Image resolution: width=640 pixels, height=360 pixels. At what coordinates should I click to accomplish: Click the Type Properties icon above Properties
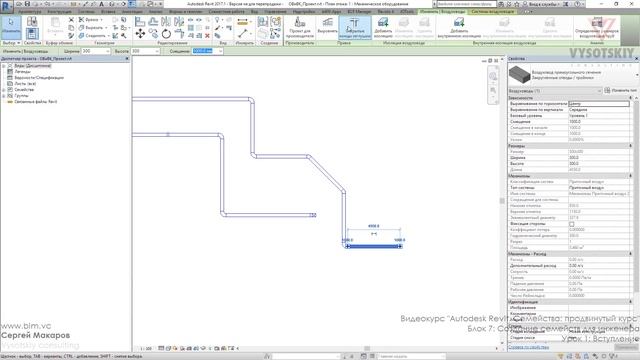click(32, 21)
